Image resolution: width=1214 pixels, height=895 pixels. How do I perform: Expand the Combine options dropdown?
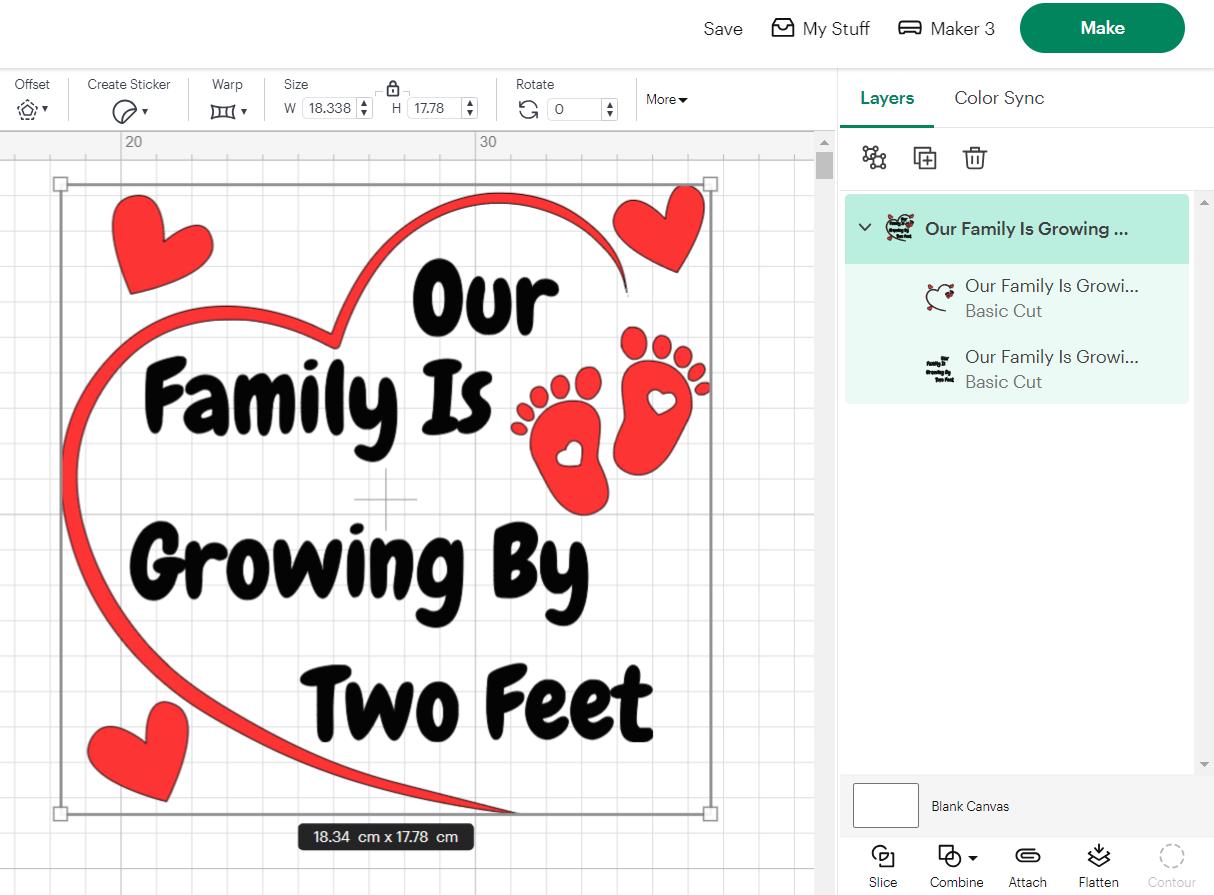click(x=970, y=856)
